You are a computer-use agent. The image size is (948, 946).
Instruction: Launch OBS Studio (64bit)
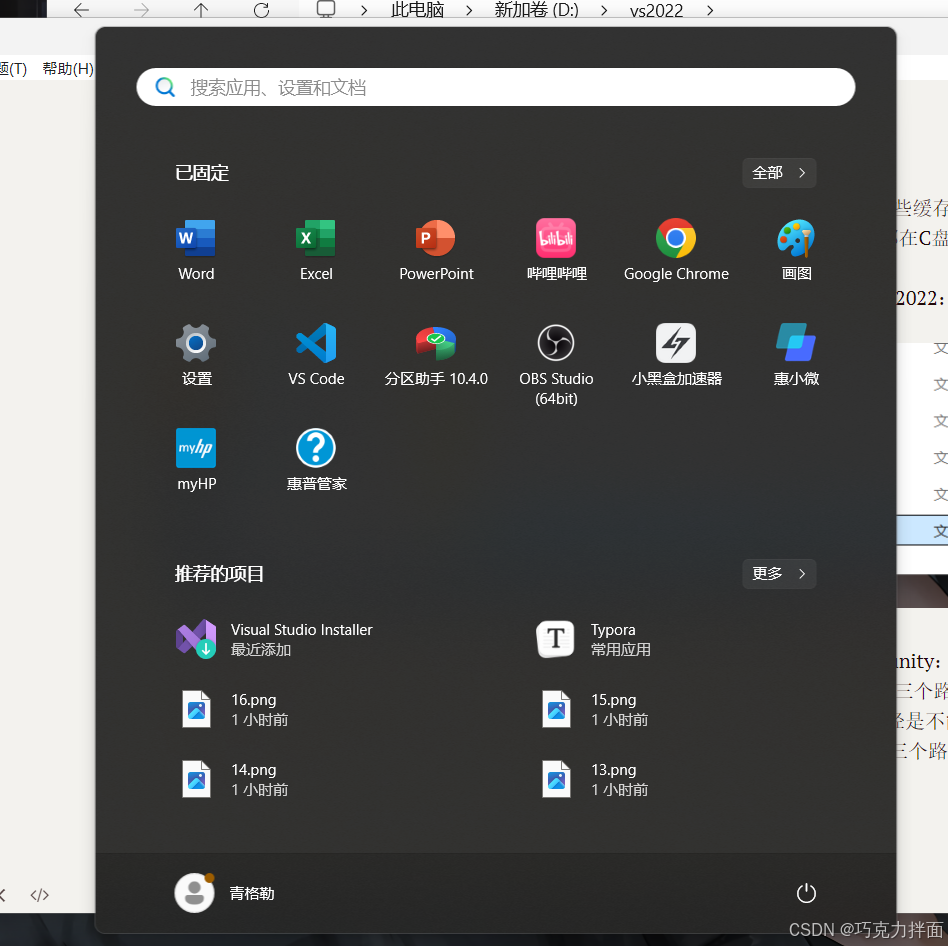click(556, 364)
